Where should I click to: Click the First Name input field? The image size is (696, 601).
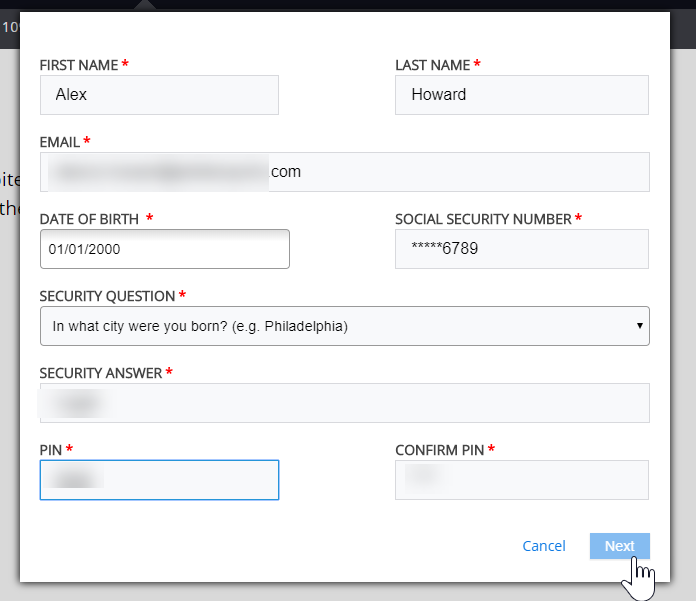click(x=159, y=95)
